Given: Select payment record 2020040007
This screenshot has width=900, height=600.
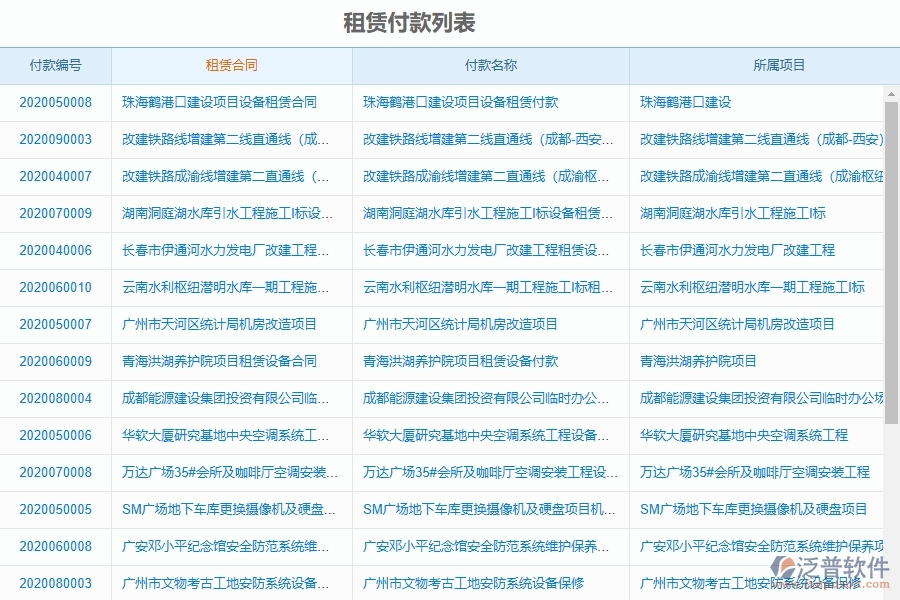Looking at the screenshot, I should tap(57, 176).
